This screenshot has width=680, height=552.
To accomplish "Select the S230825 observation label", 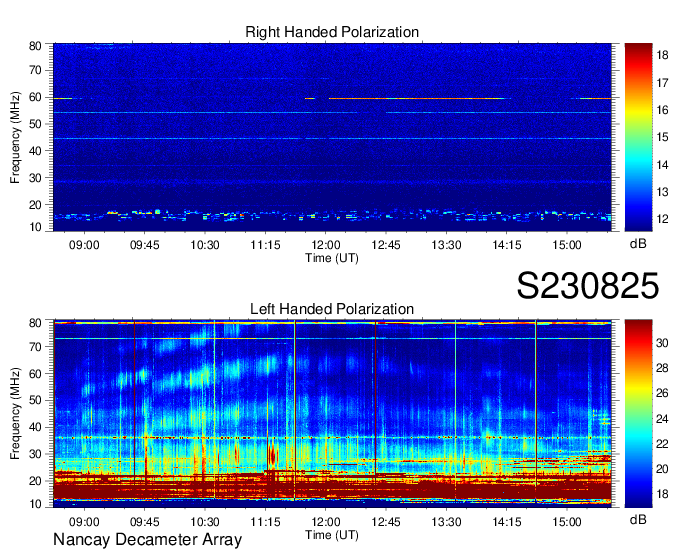I will click(x=588, y=286).
